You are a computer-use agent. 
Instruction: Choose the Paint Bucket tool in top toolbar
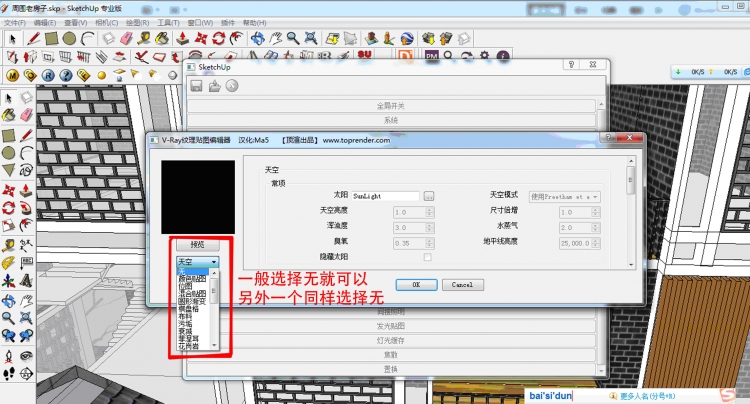tap(162, 38)
